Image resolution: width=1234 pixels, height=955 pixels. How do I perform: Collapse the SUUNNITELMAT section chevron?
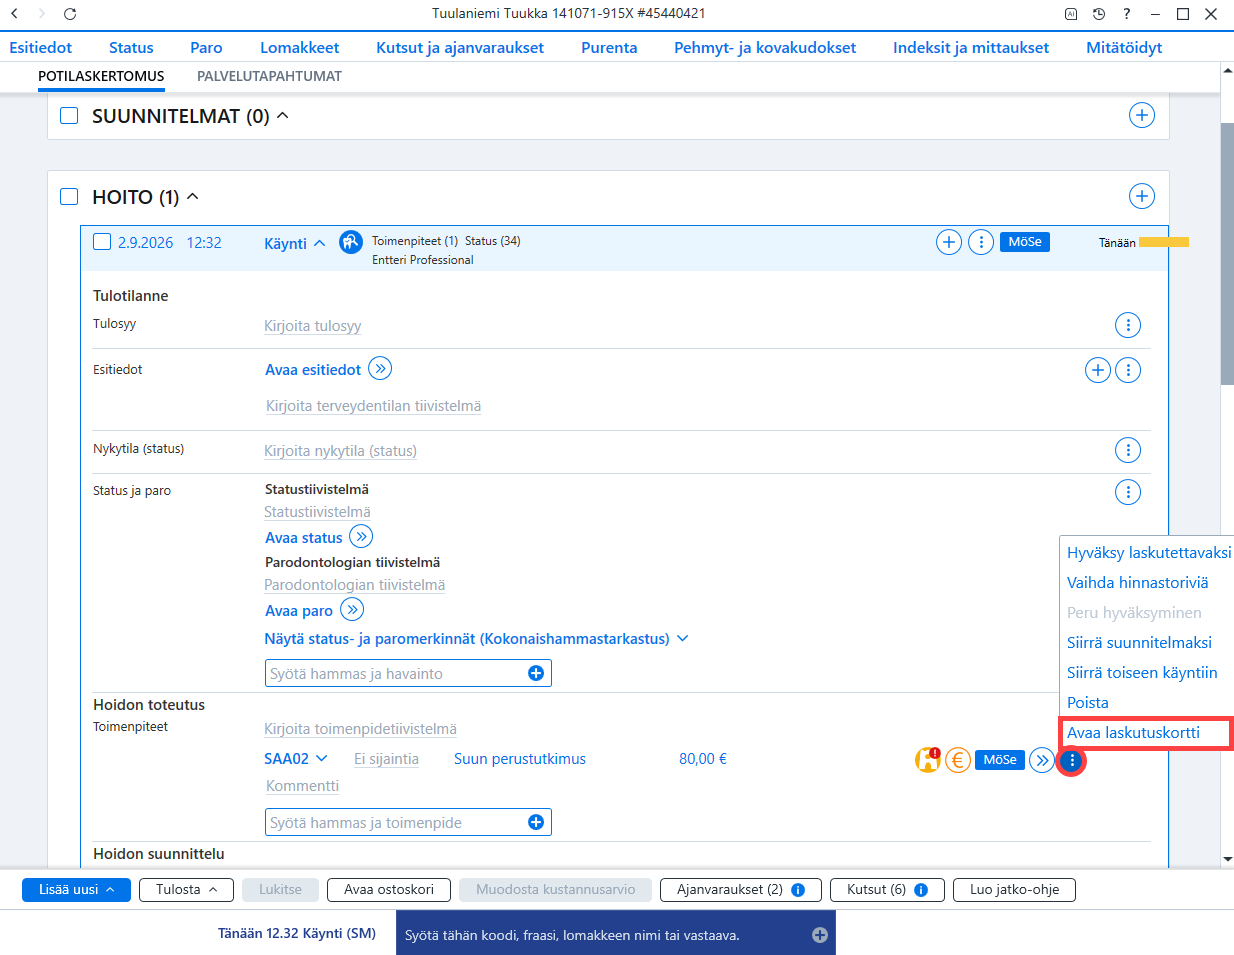[283, 116]
